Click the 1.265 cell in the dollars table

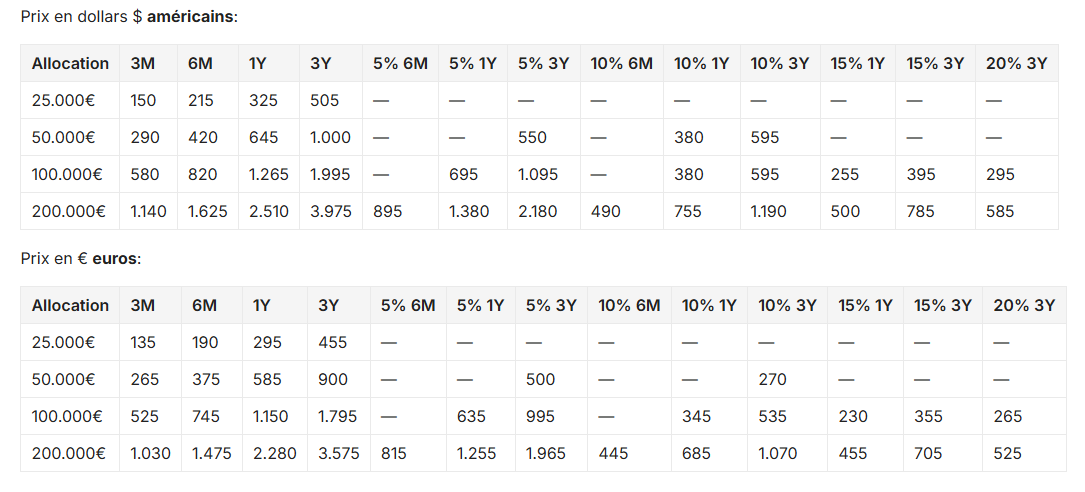(x=268, y=174)
